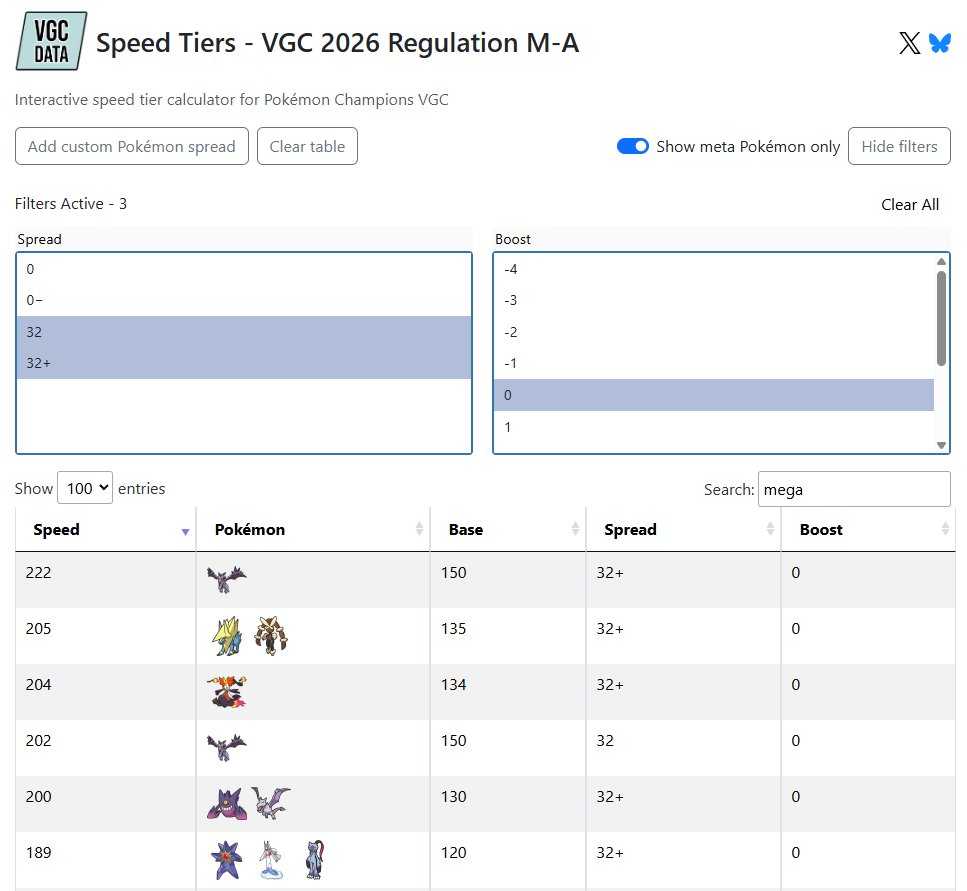967x891 pixels.
Task: Click spread value 32 in 202 row
Action: 605,741
